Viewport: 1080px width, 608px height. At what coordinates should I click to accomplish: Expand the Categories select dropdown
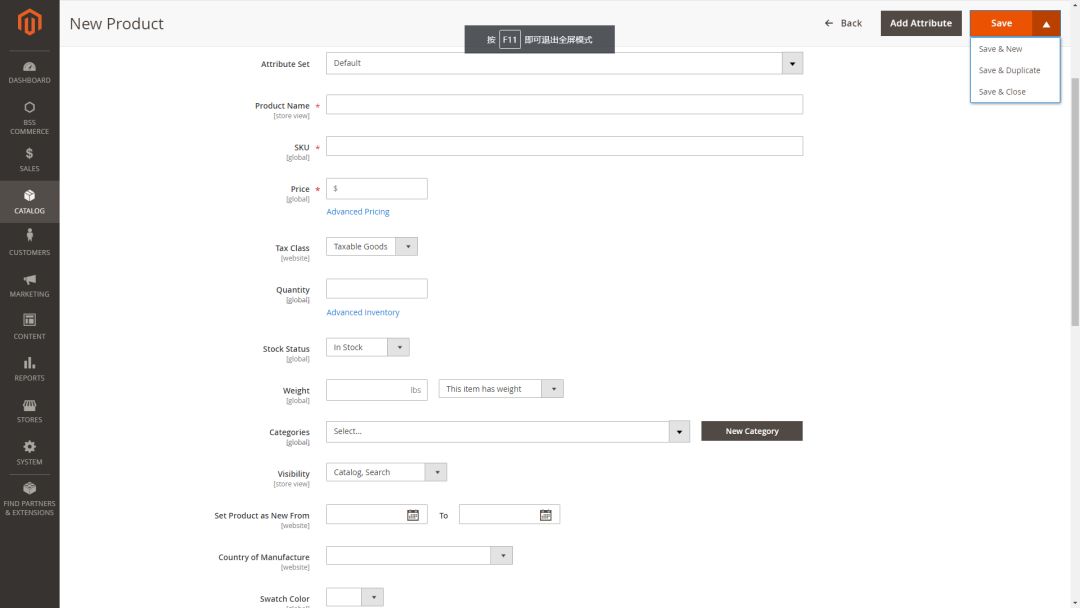click(x=680, y=432)
